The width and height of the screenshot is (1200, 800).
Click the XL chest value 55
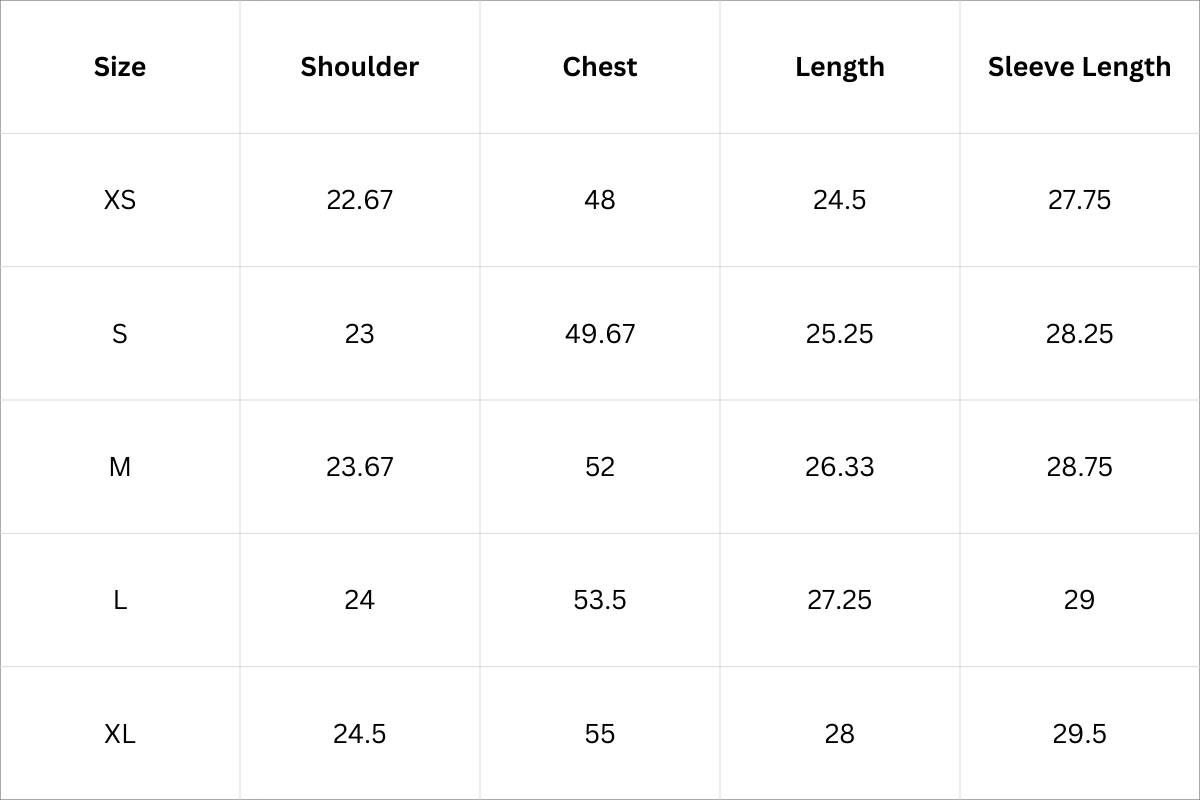click(x=600, y=734)
